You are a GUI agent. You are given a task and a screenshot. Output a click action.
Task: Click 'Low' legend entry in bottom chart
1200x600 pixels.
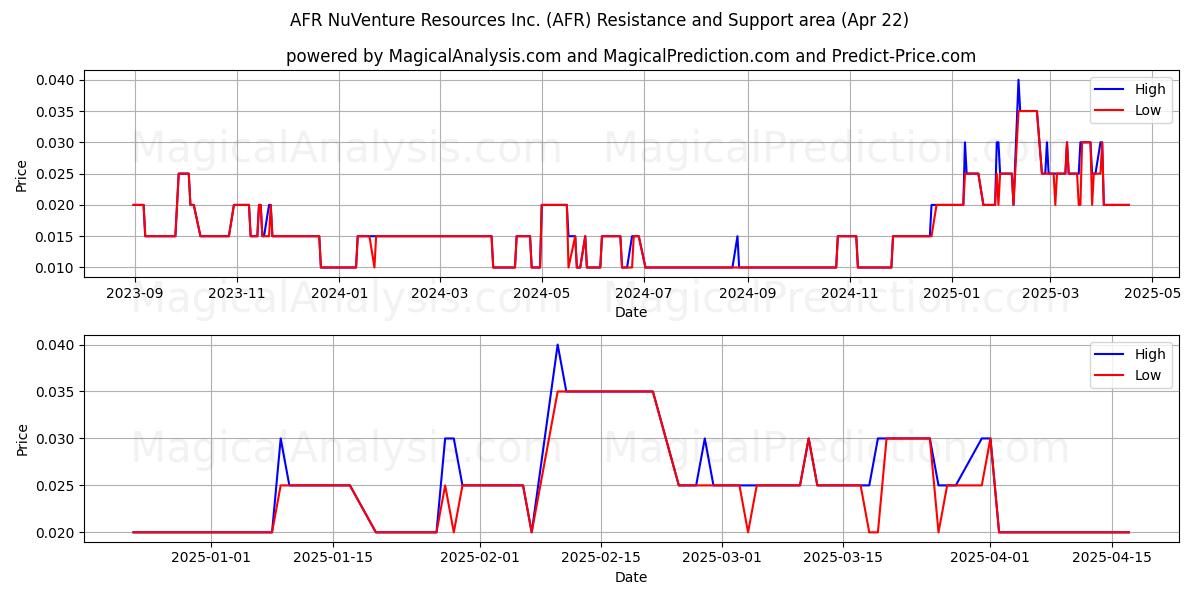point(1148,375)
